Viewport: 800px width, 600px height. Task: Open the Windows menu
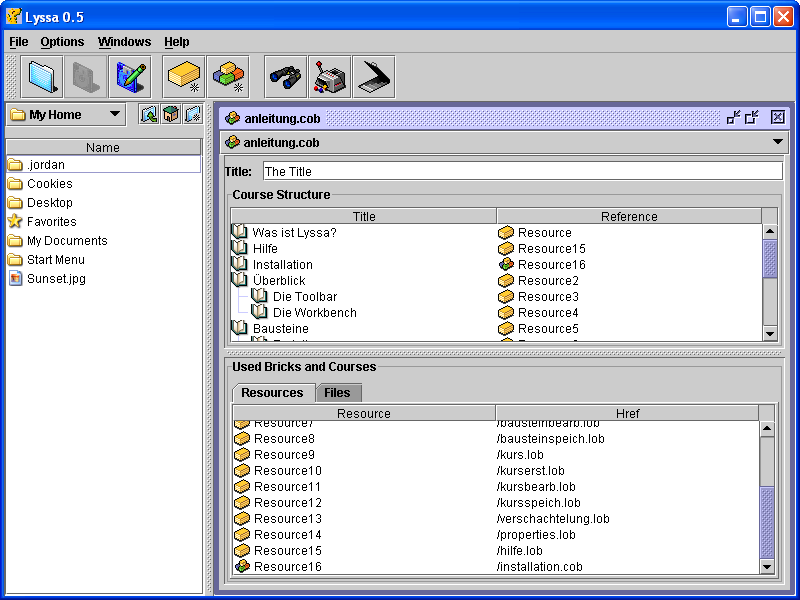[124, 42]
